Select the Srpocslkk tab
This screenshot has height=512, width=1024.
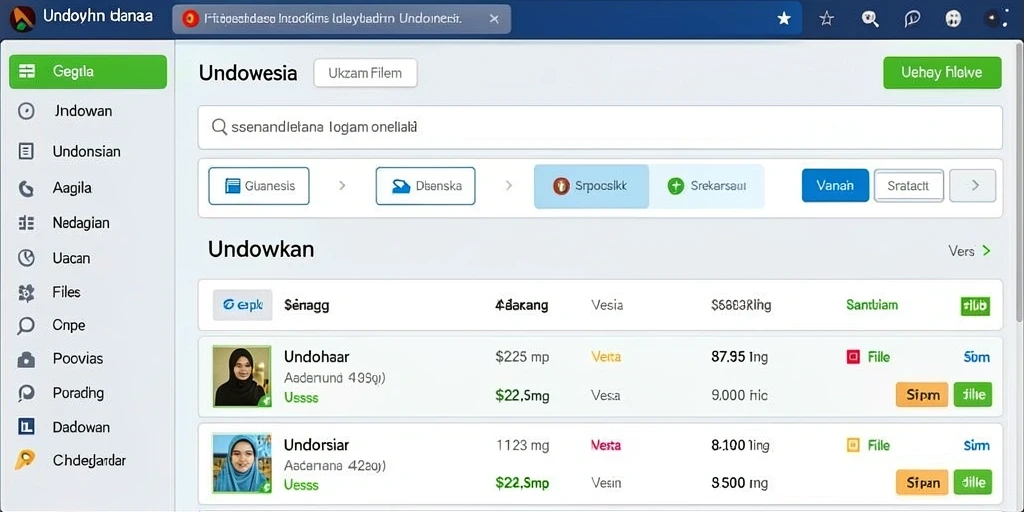[x=591, y=186]
